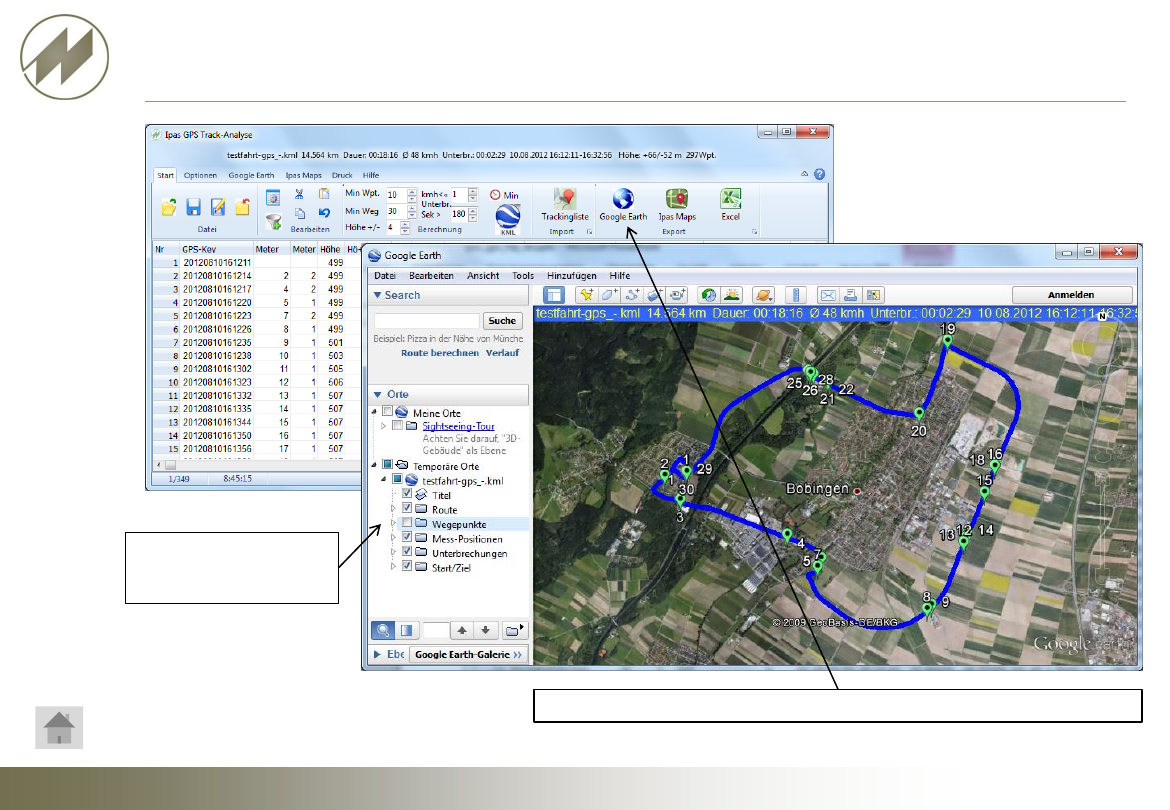Switch to Optionen ribbon tab
Viewport: 1170px width, 810px height.
[200, 175]
